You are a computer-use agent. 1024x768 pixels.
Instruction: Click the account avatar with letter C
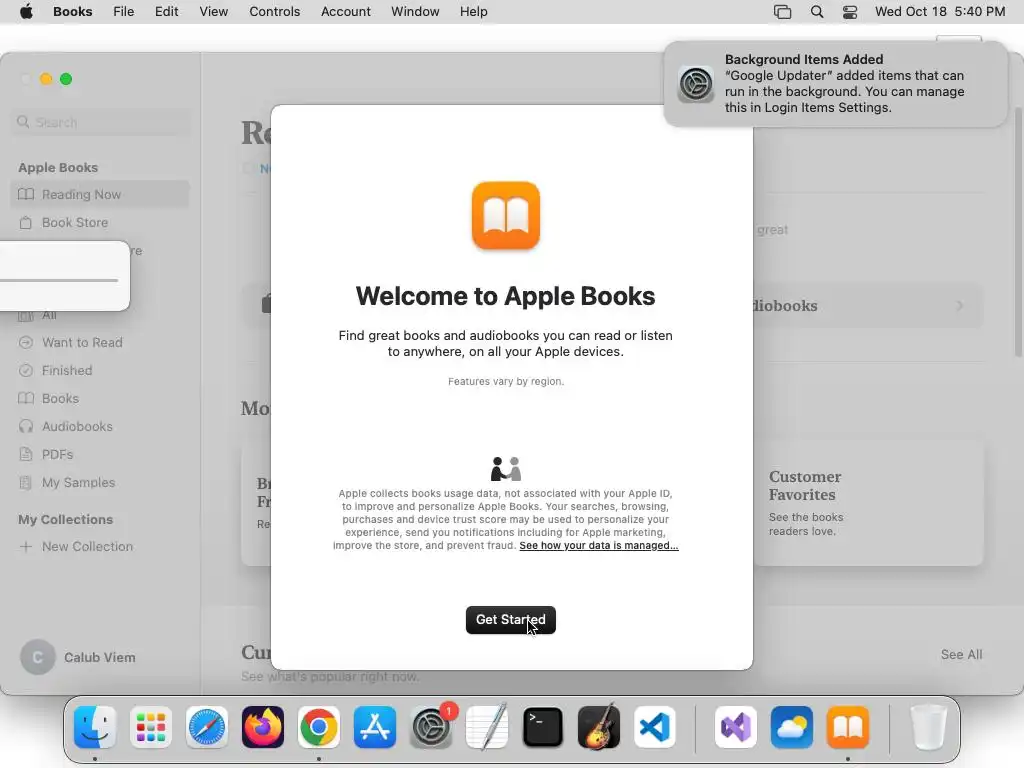point(37,658)
